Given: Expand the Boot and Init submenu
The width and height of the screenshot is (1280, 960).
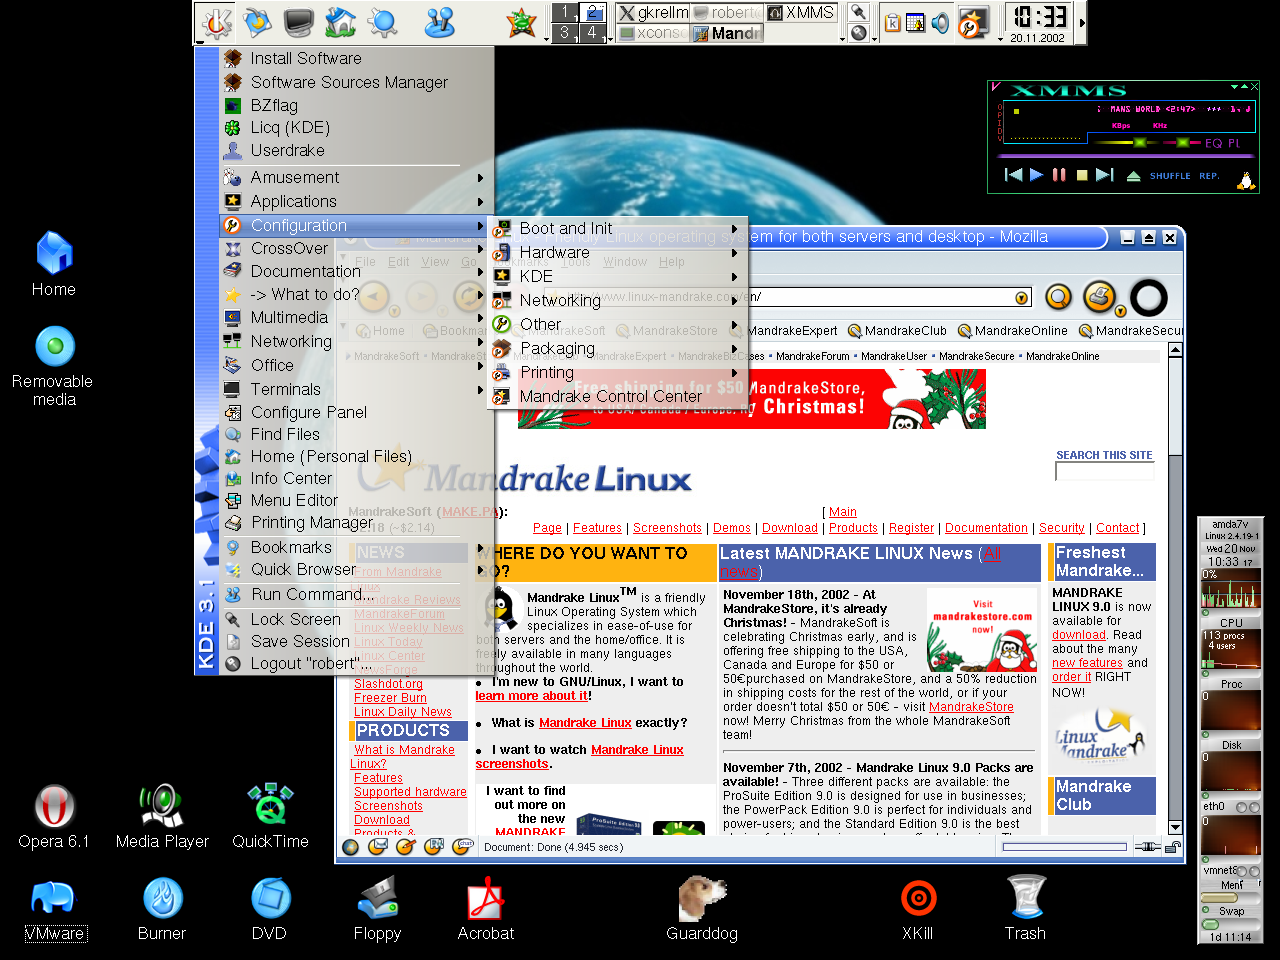Looking at the screenshot, I should pyautogui.click(x=616, y=228).
